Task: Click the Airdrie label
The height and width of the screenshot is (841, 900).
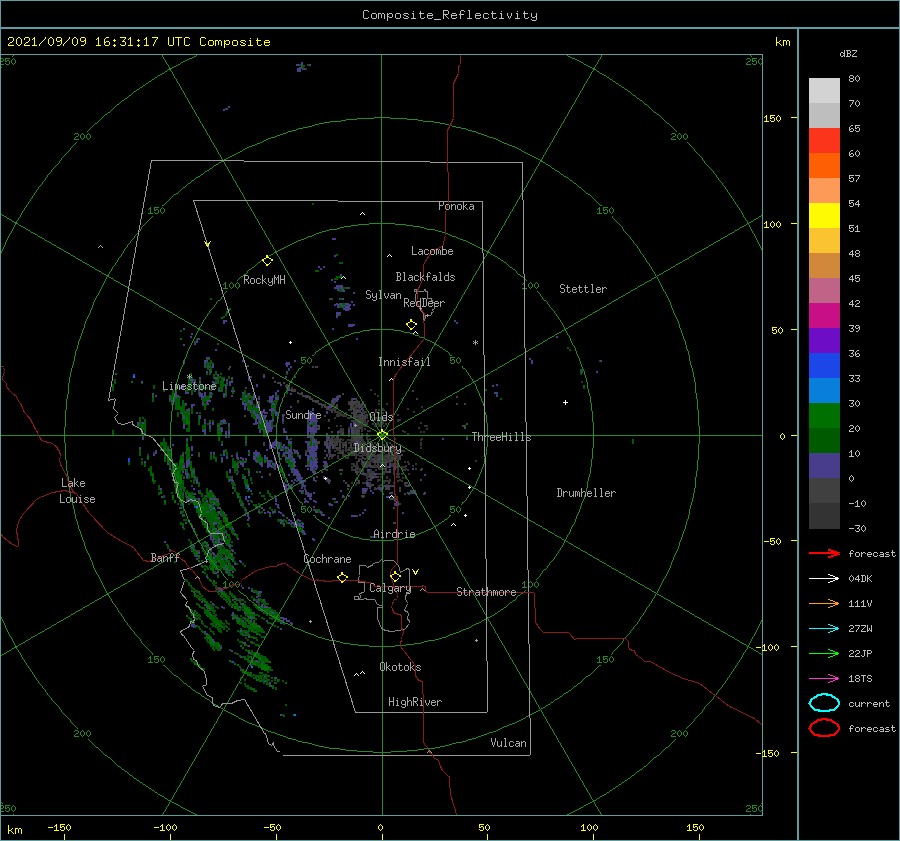Action: point(394,534)
